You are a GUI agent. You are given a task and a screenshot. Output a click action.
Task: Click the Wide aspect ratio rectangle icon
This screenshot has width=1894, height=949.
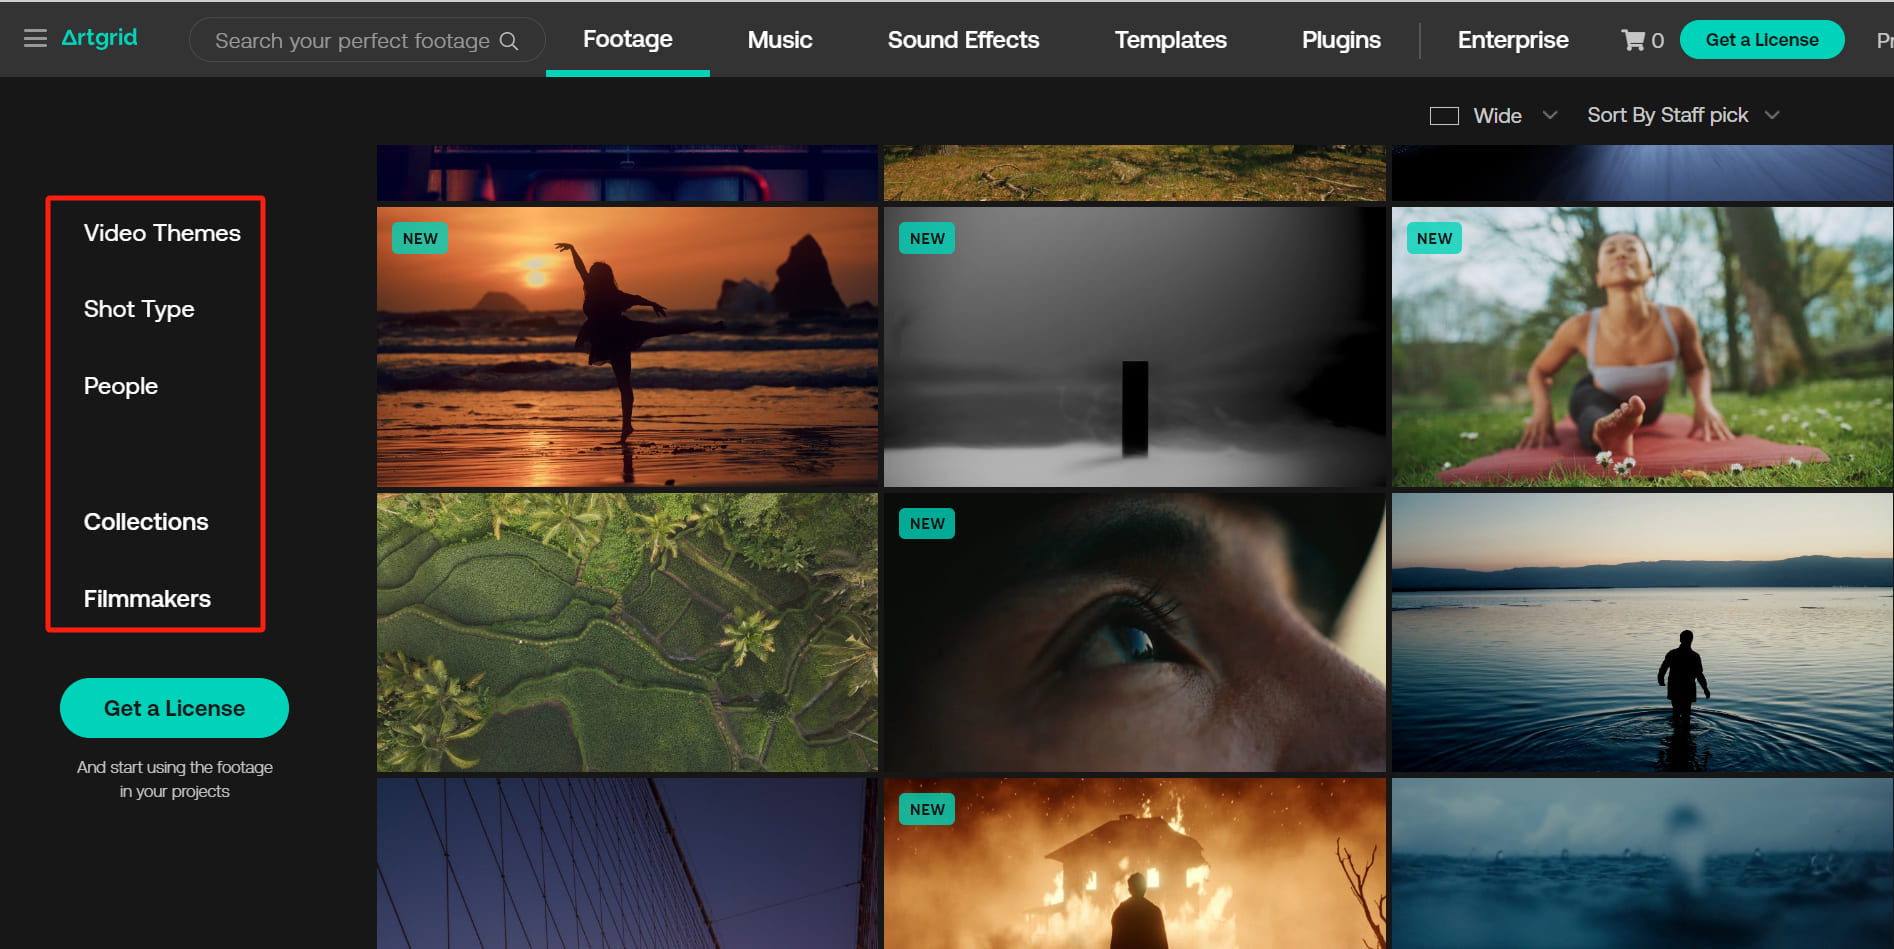(1443, 116)
